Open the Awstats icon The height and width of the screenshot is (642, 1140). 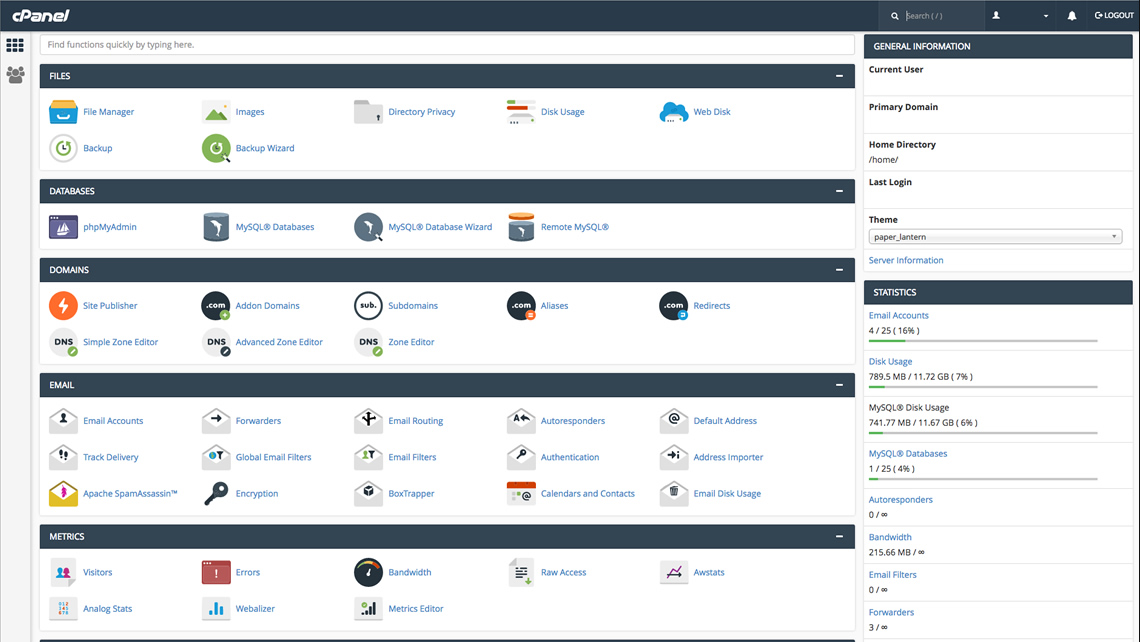(x=674, y=572)
